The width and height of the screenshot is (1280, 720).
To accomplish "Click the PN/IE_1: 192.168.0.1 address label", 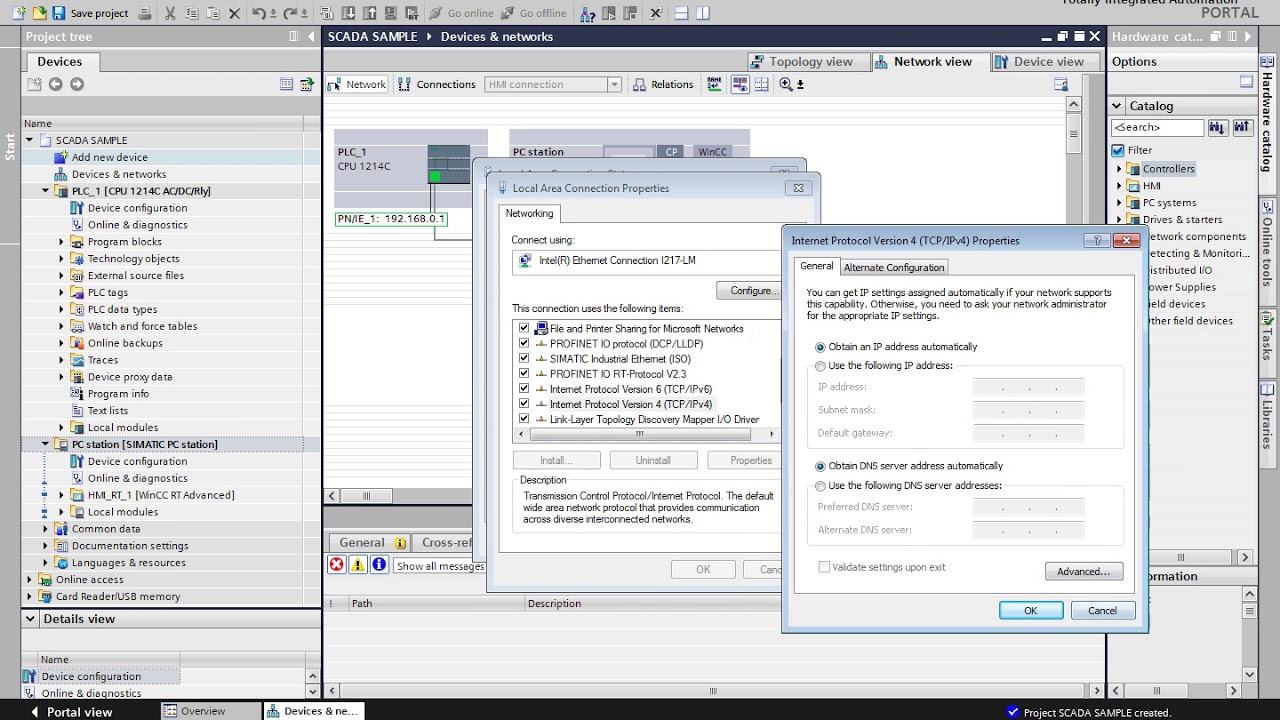I will click(391, 219).
